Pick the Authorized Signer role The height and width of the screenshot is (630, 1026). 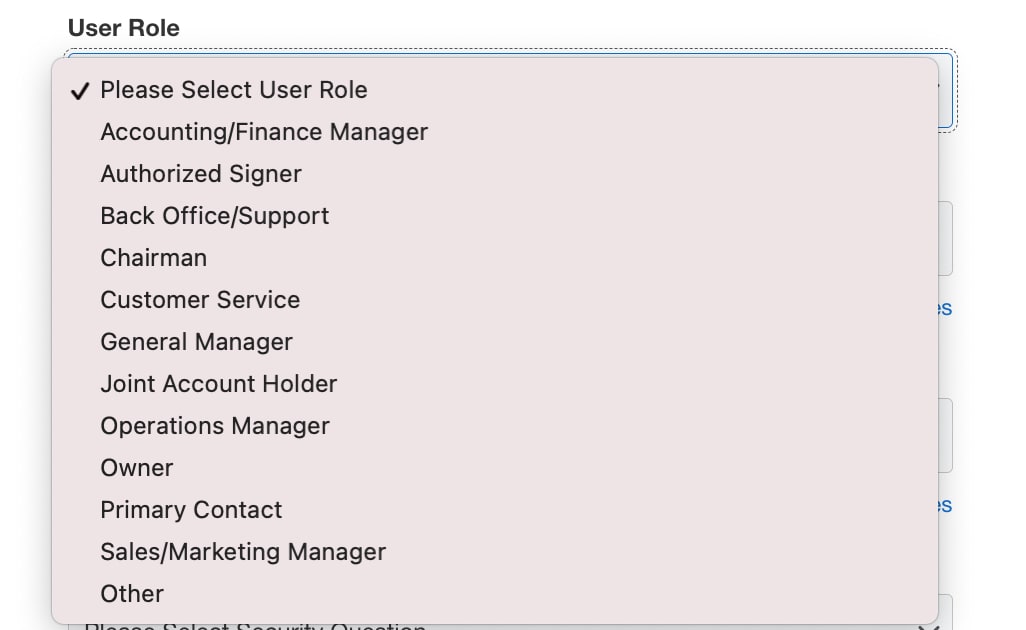tap(201, 174)
